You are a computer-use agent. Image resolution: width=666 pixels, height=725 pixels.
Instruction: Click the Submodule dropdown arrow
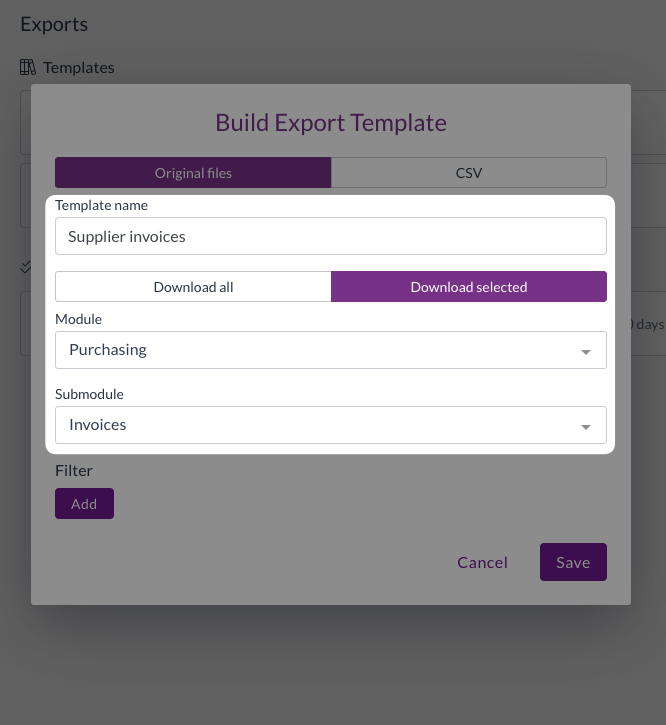point(585,427)
